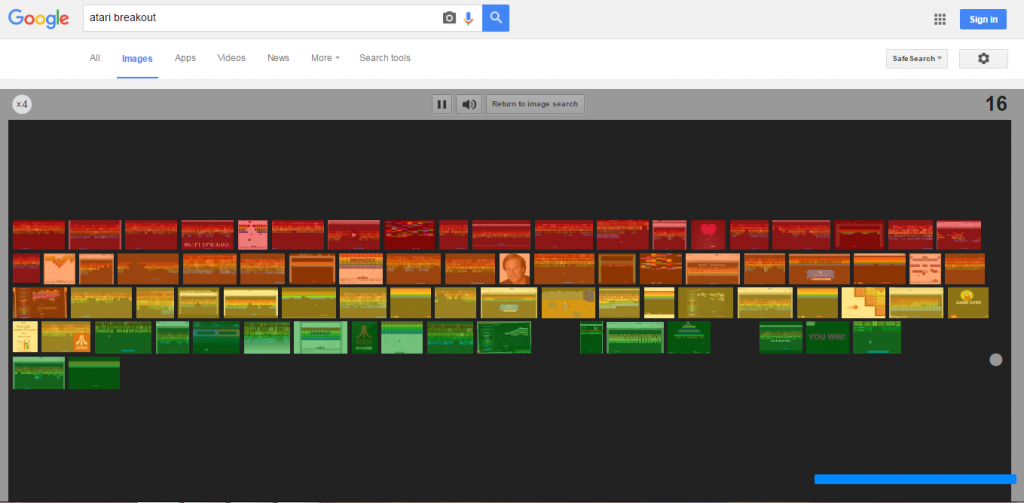Click the yellow orange-squares brick
Image resolution: width=1024 pixels, height=503 pixels.
click(x=863, y=302)
